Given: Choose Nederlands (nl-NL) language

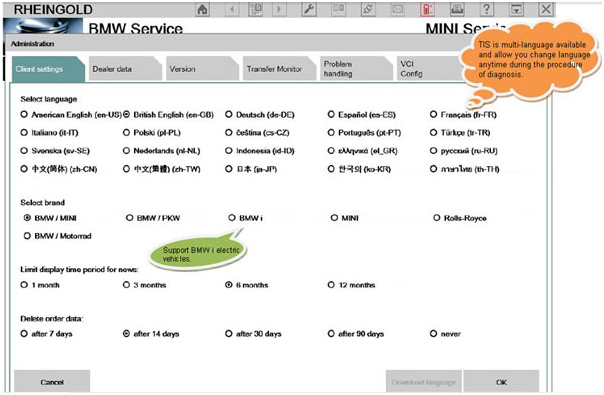Looking at the screenshot, I should click(x=126, y=151).
